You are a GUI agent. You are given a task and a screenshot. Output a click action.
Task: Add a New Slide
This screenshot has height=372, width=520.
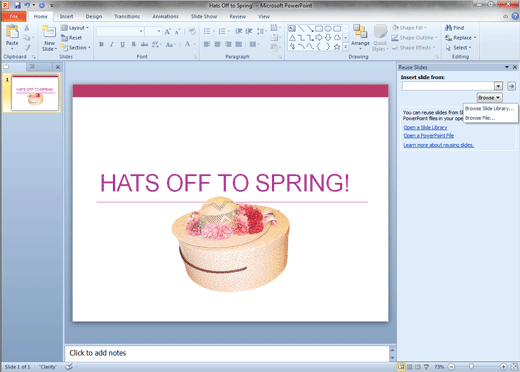[x=49, y=38]
